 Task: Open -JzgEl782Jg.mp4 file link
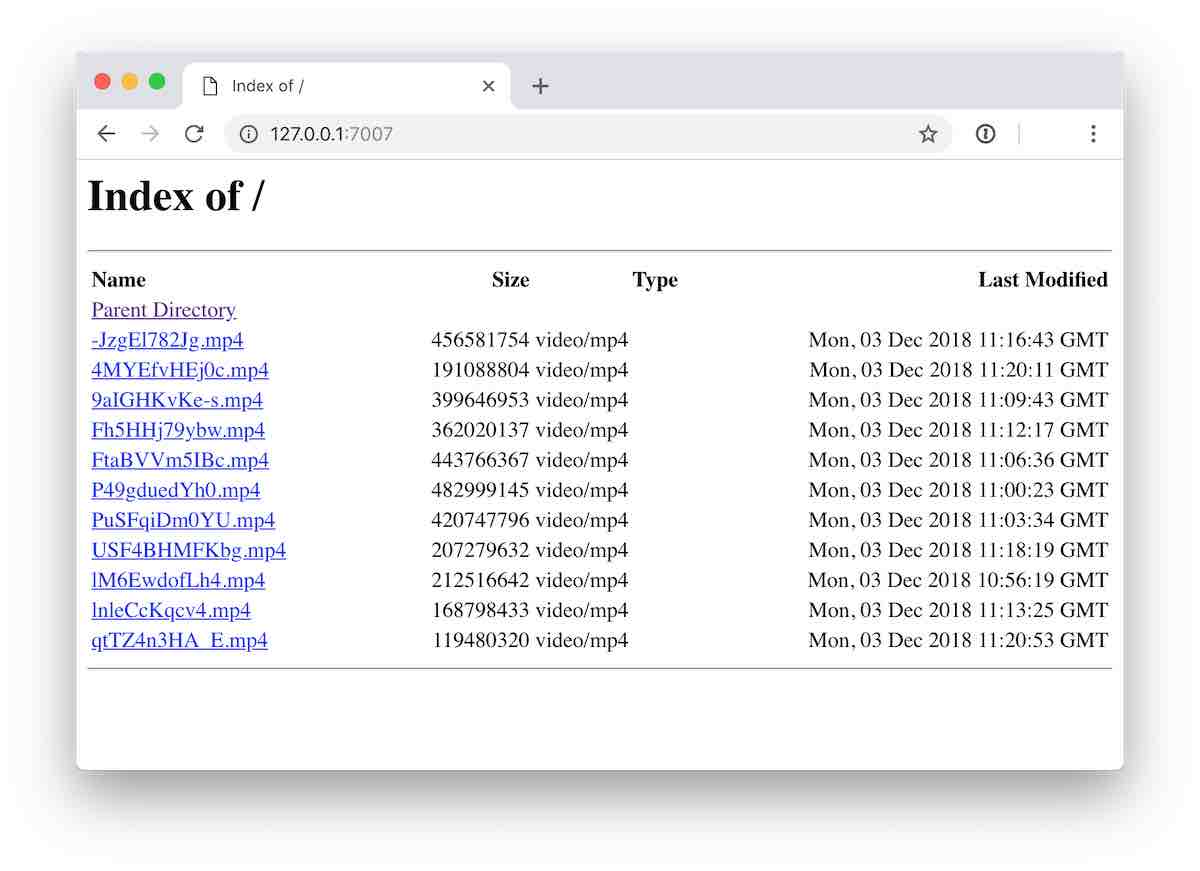pyautogui.click(x=167, y=340)
